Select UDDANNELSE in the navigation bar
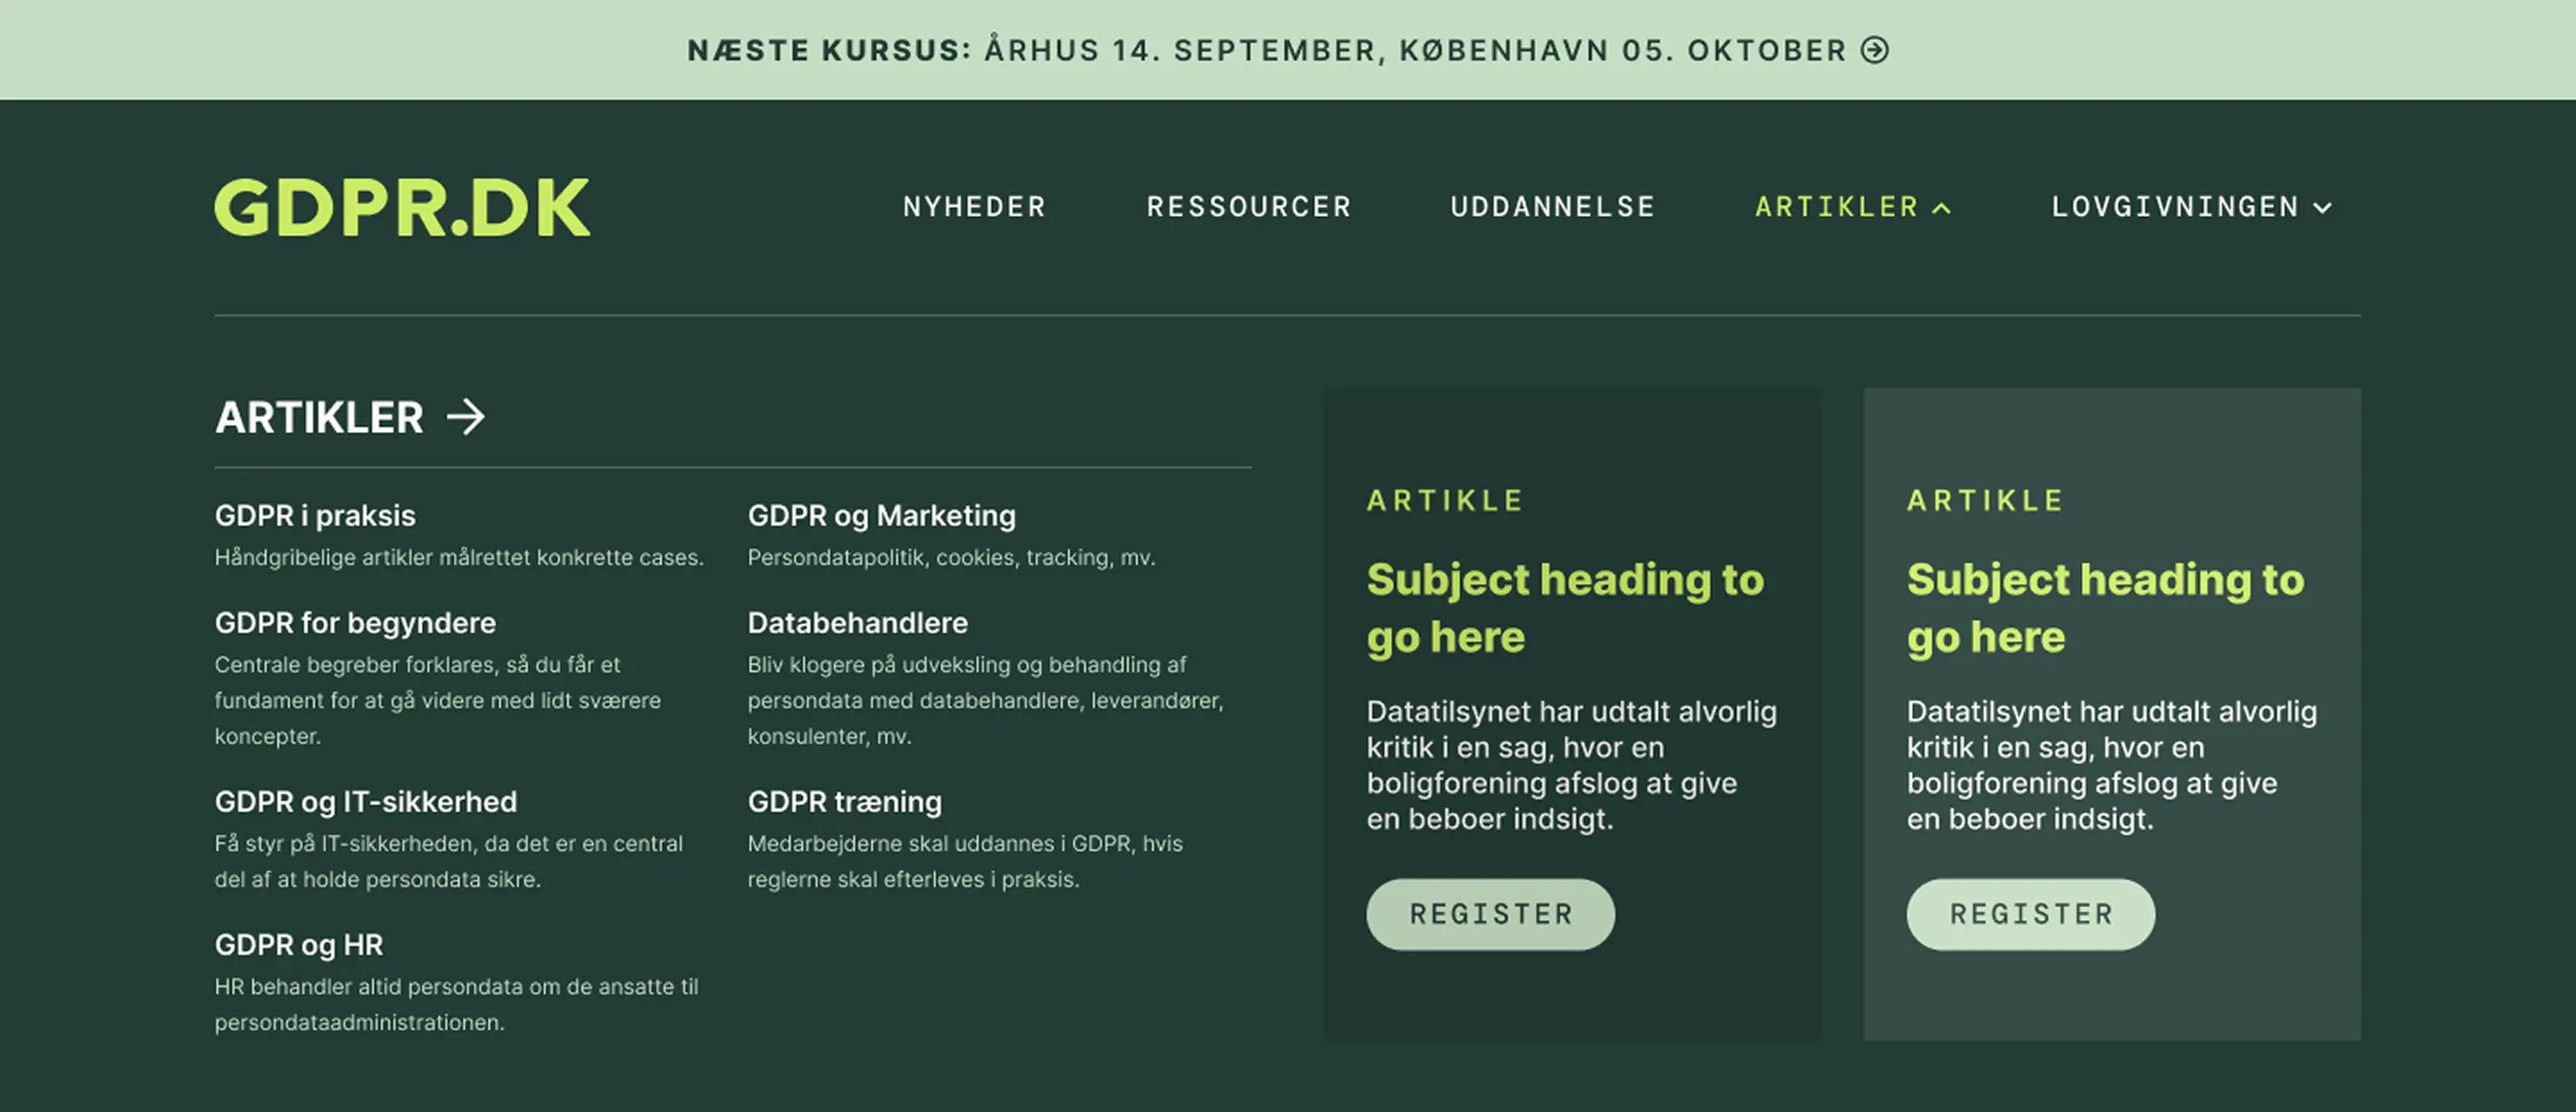This screenshot has width=2576, height=1112. point(1553,207)
